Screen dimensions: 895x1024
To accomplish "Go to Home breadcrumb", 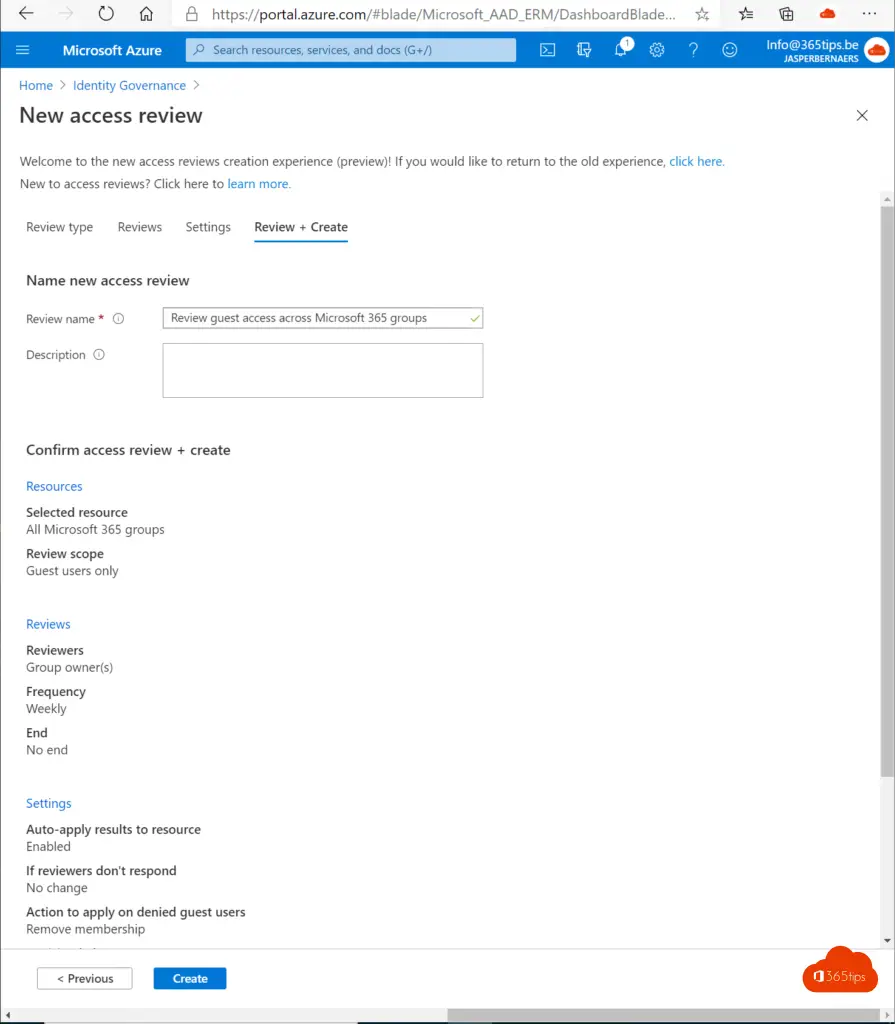I will coord(36,86).
